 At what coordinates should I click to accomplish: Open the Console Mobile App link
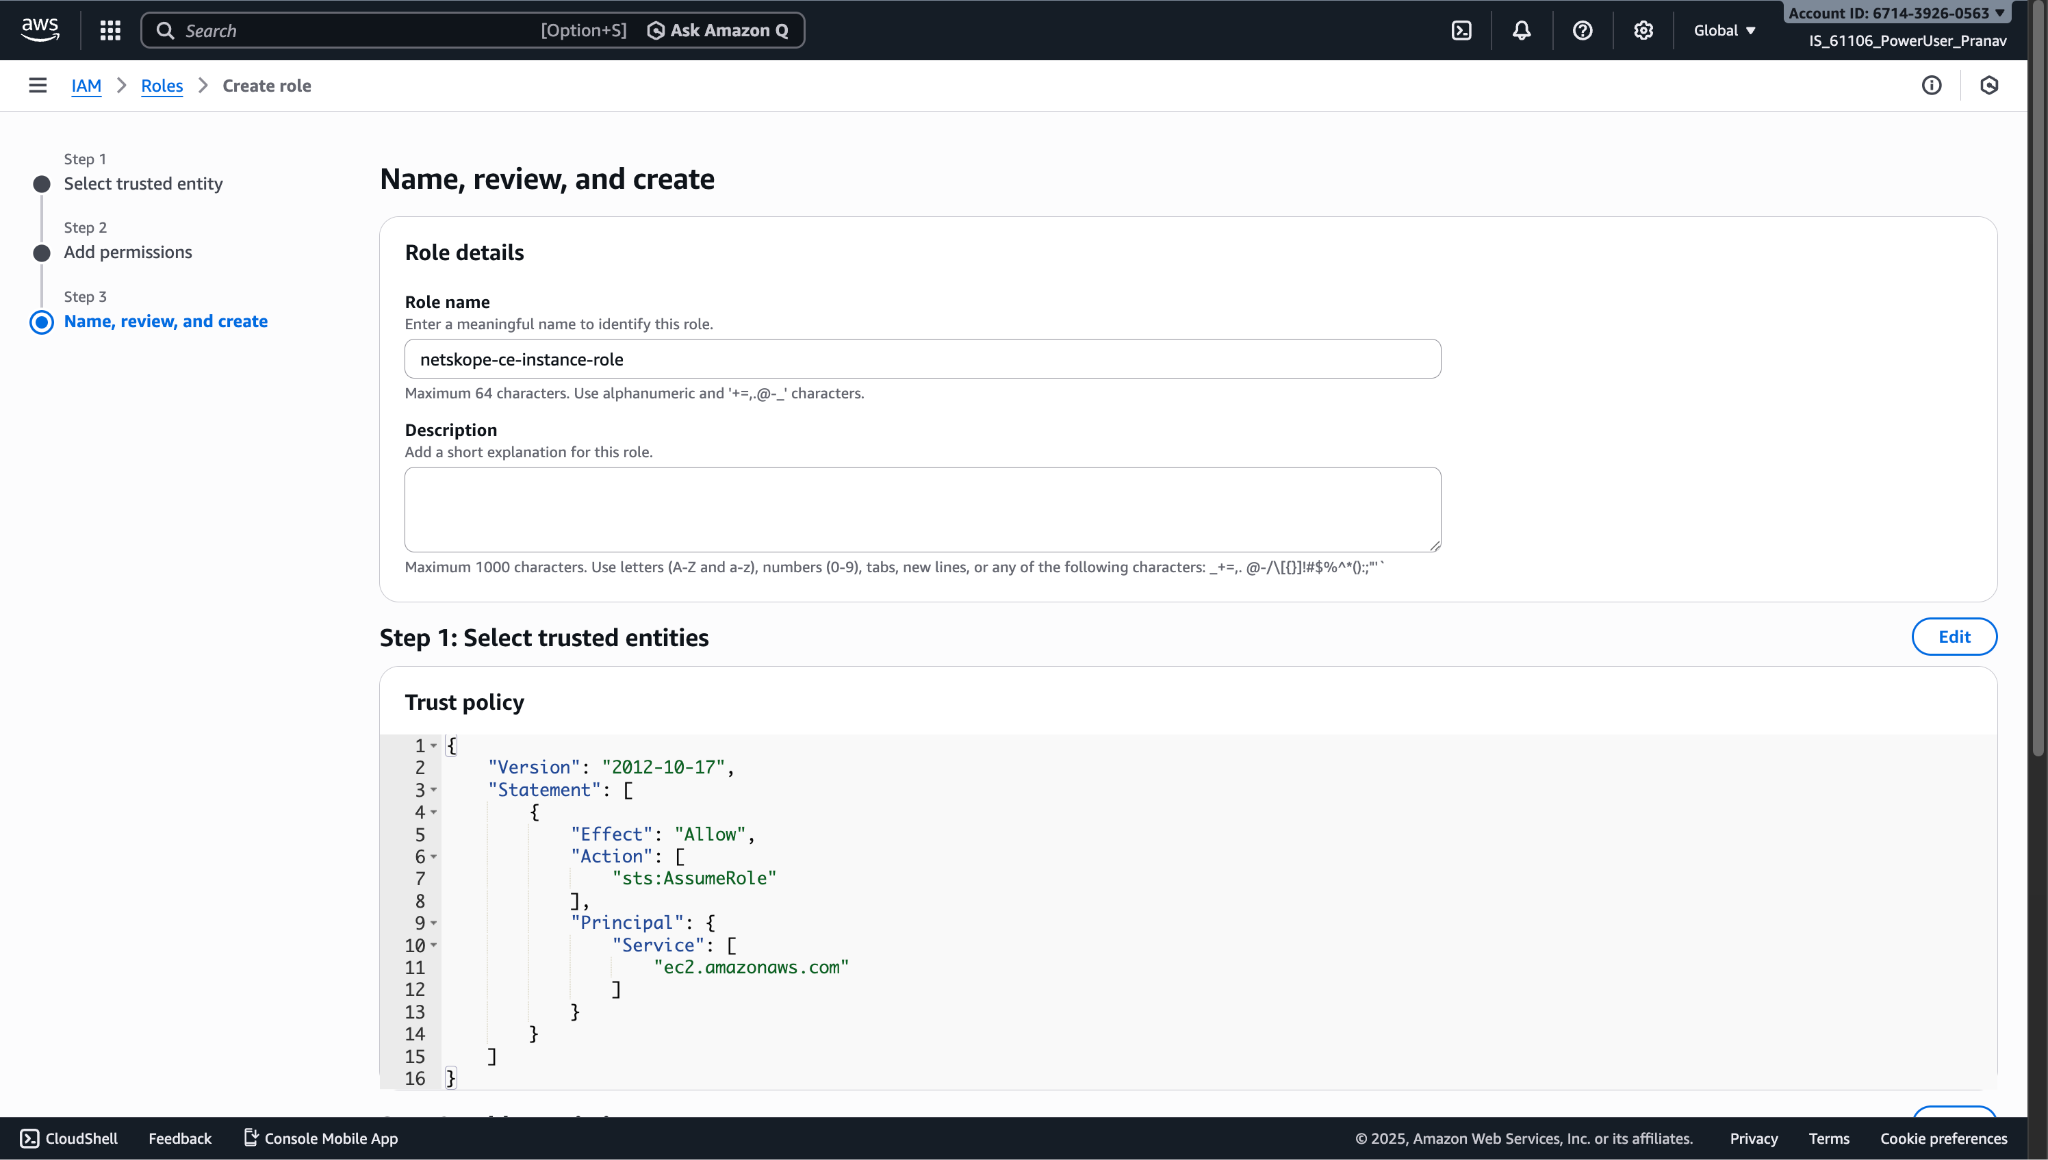click(321, 1139)
